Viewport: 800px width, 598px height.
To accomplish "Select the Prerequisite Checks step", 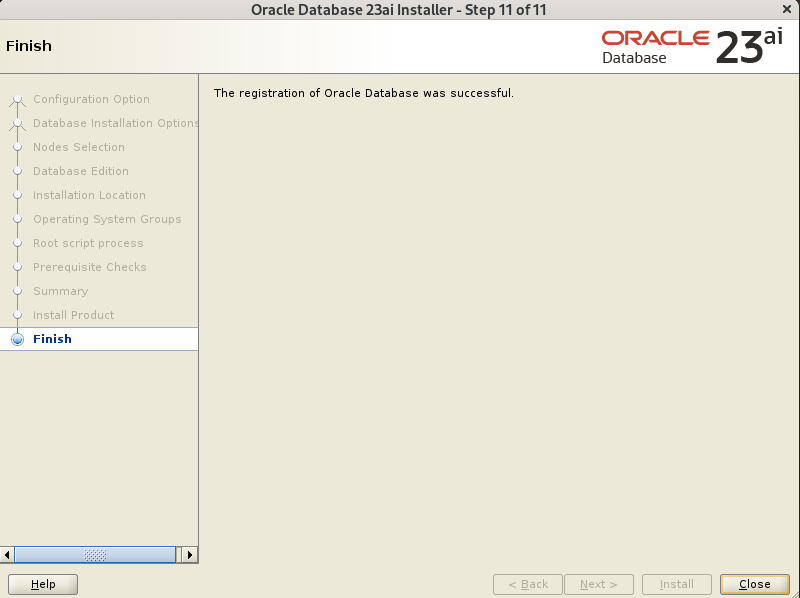I will coord(90,267).
